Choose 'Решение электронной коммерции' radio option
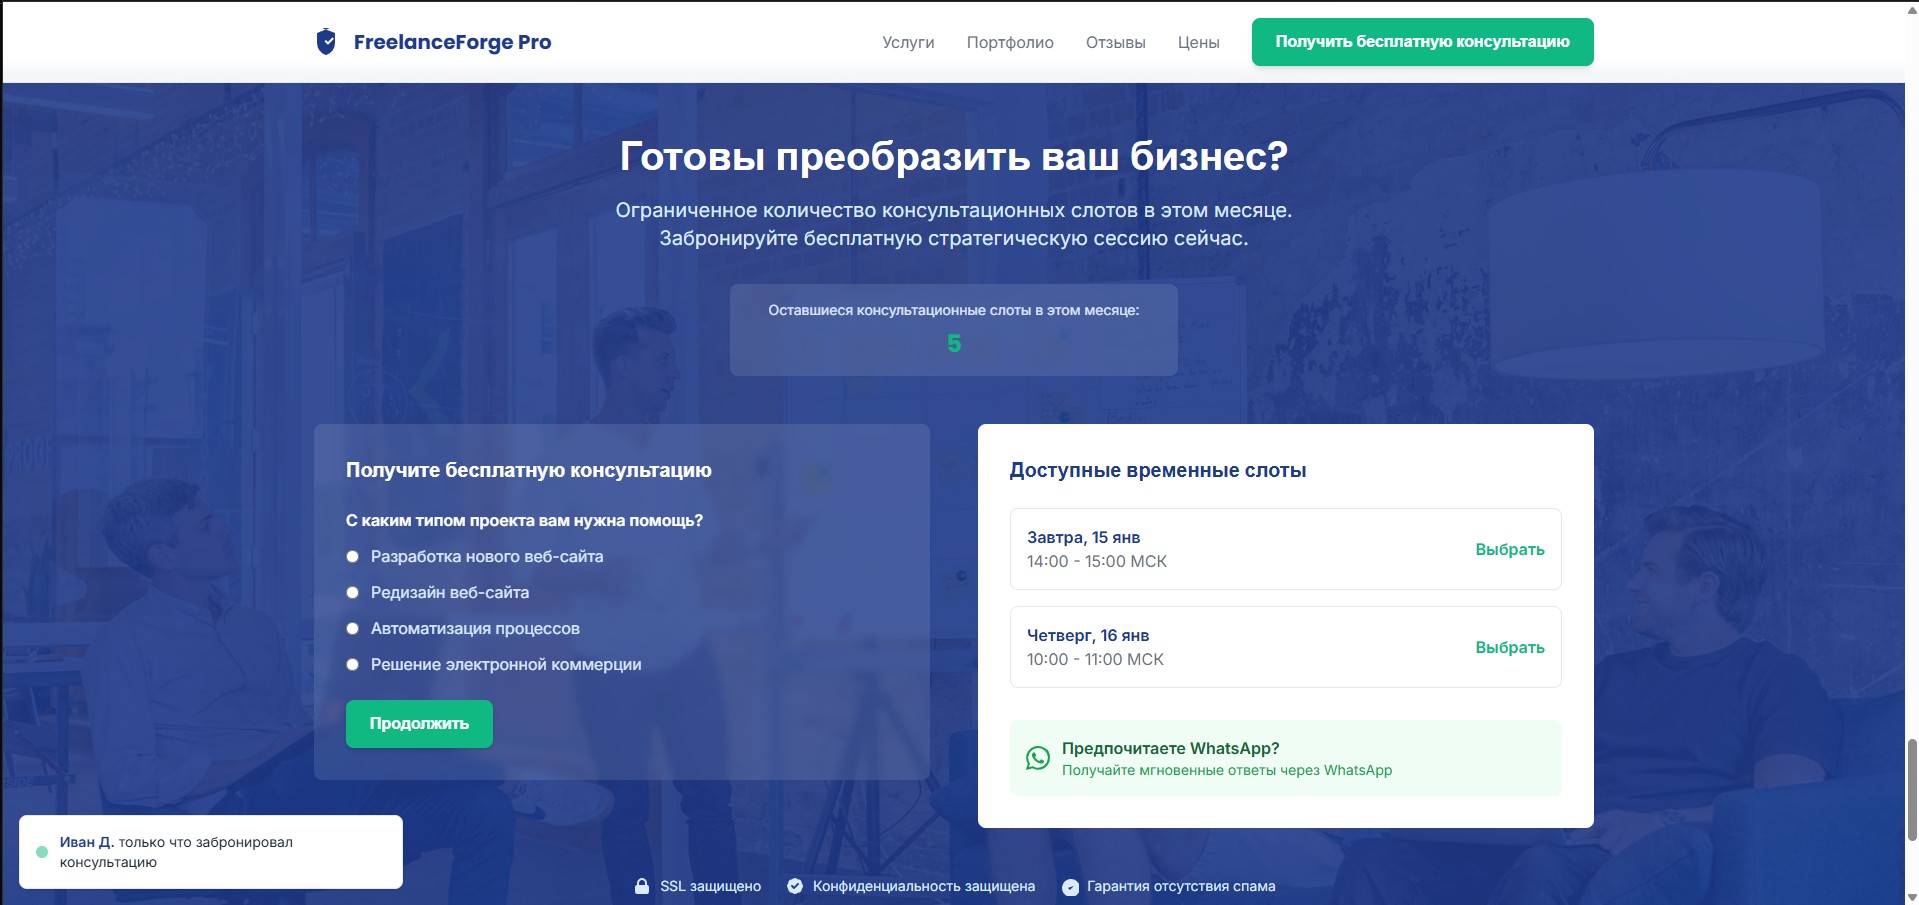The height and width of the screenshot is (905, 1919). 352,665
